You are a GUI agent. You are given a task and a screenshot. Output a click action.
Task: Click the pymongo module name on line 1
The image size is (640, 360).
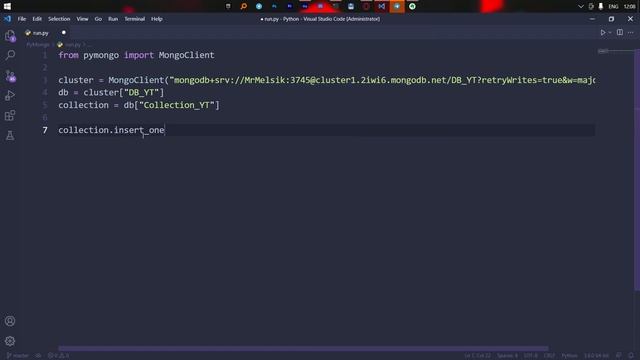(x=101, y=55)
